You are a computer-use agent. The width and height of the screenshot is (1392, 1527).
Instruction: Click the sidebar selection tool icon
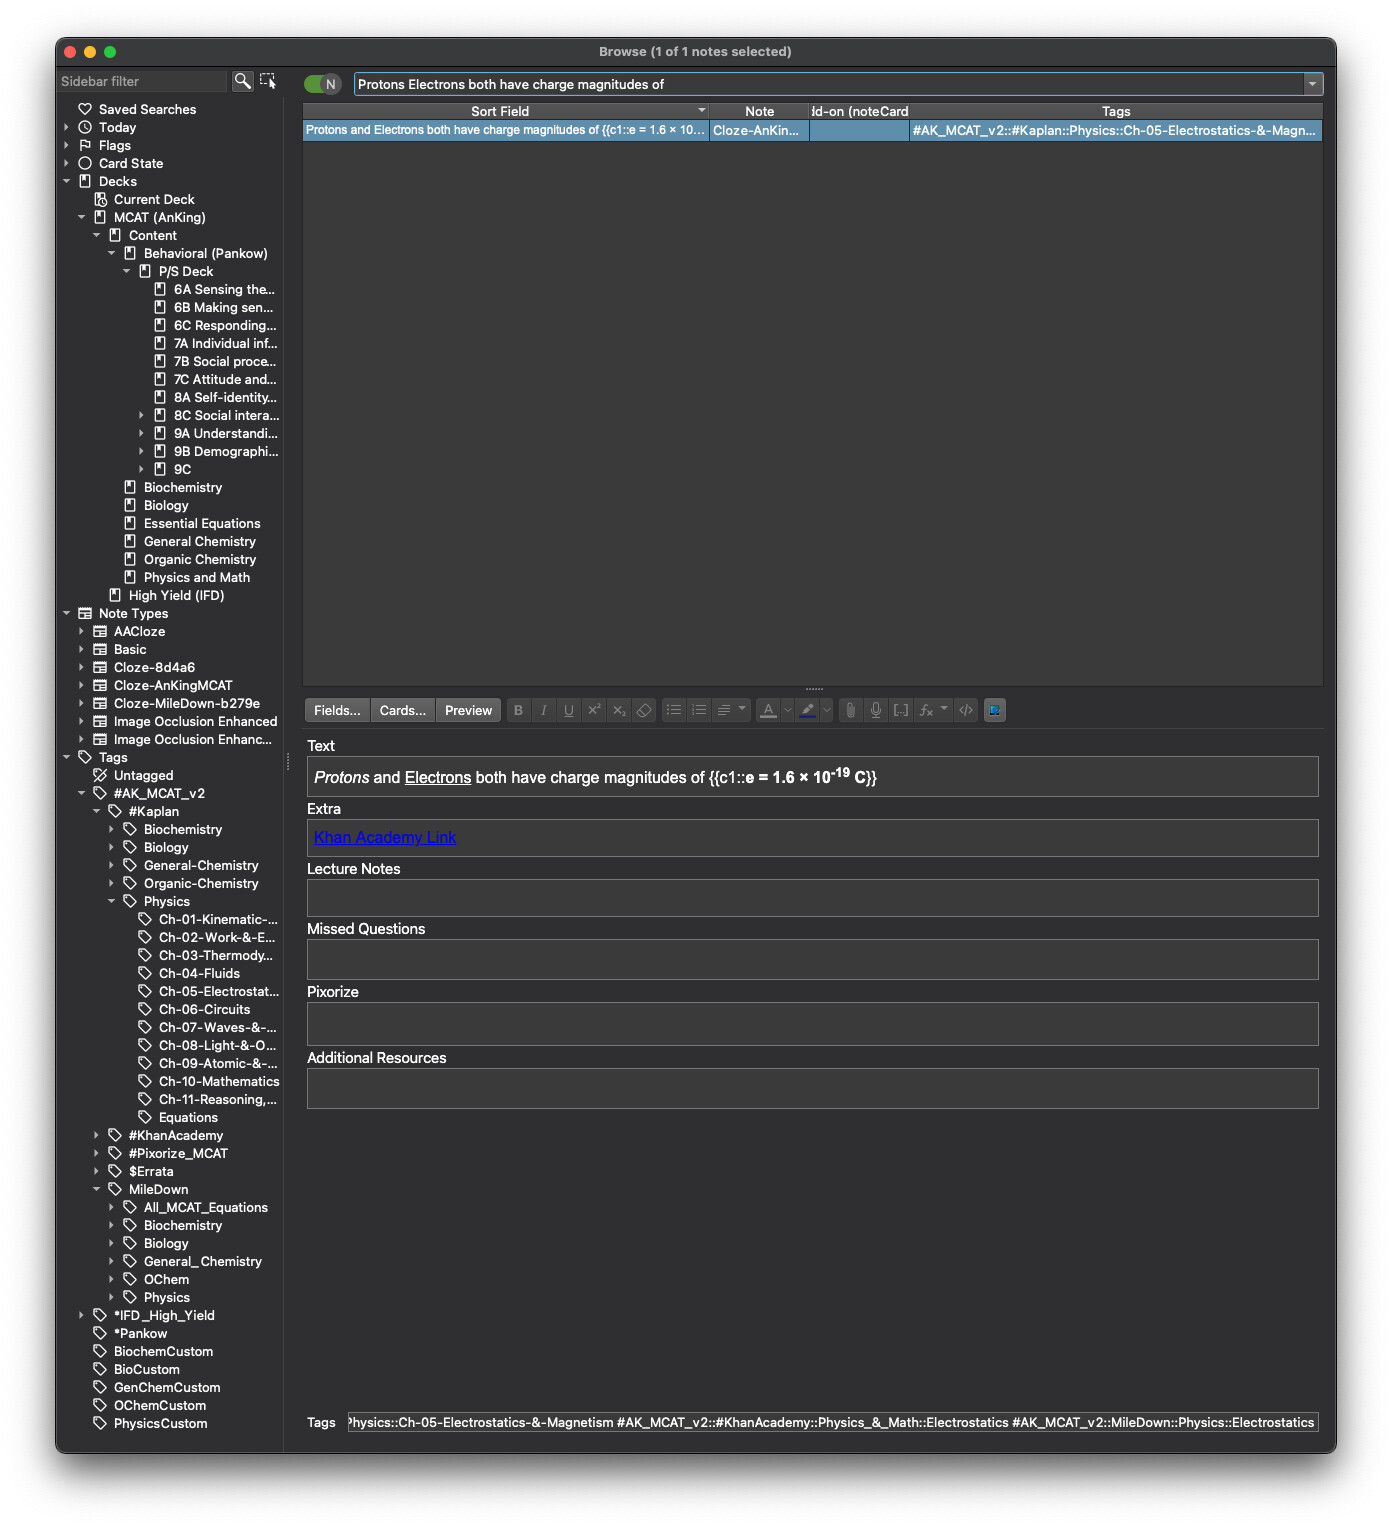tap(268, 81)
